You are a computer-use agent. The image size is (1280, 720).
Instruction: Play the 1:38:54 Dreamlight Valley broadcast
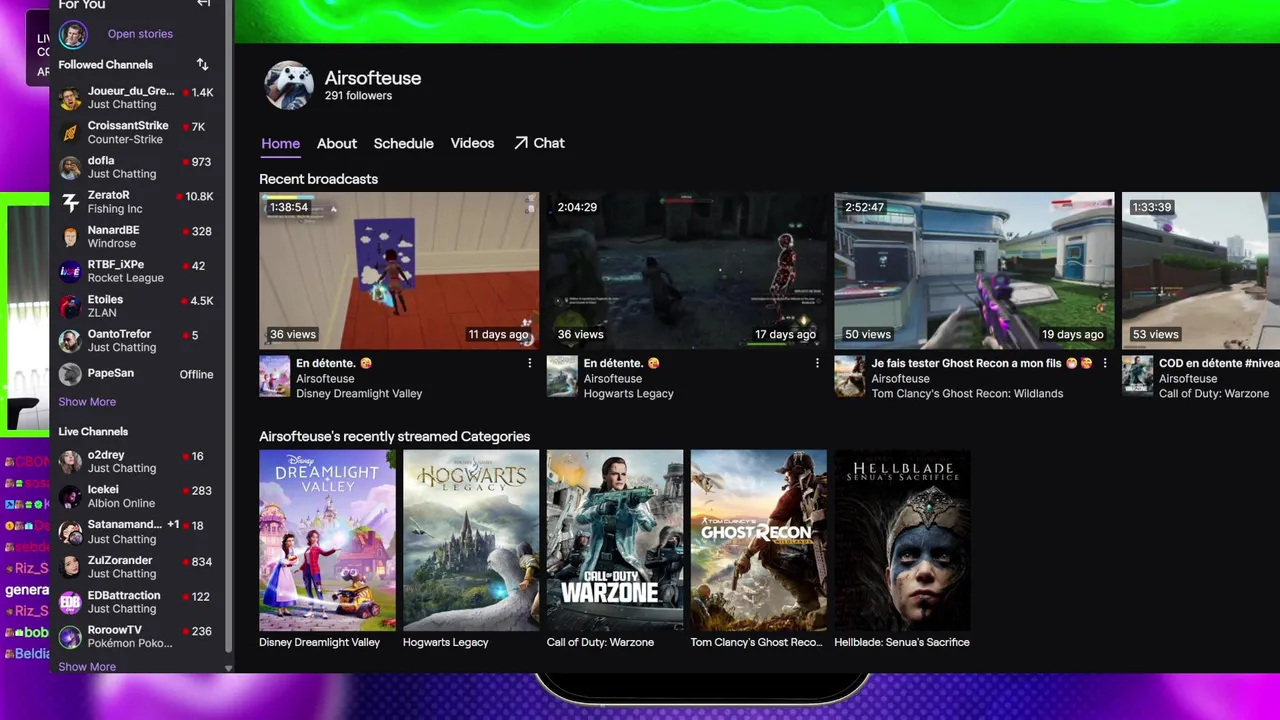pos(399,271)
